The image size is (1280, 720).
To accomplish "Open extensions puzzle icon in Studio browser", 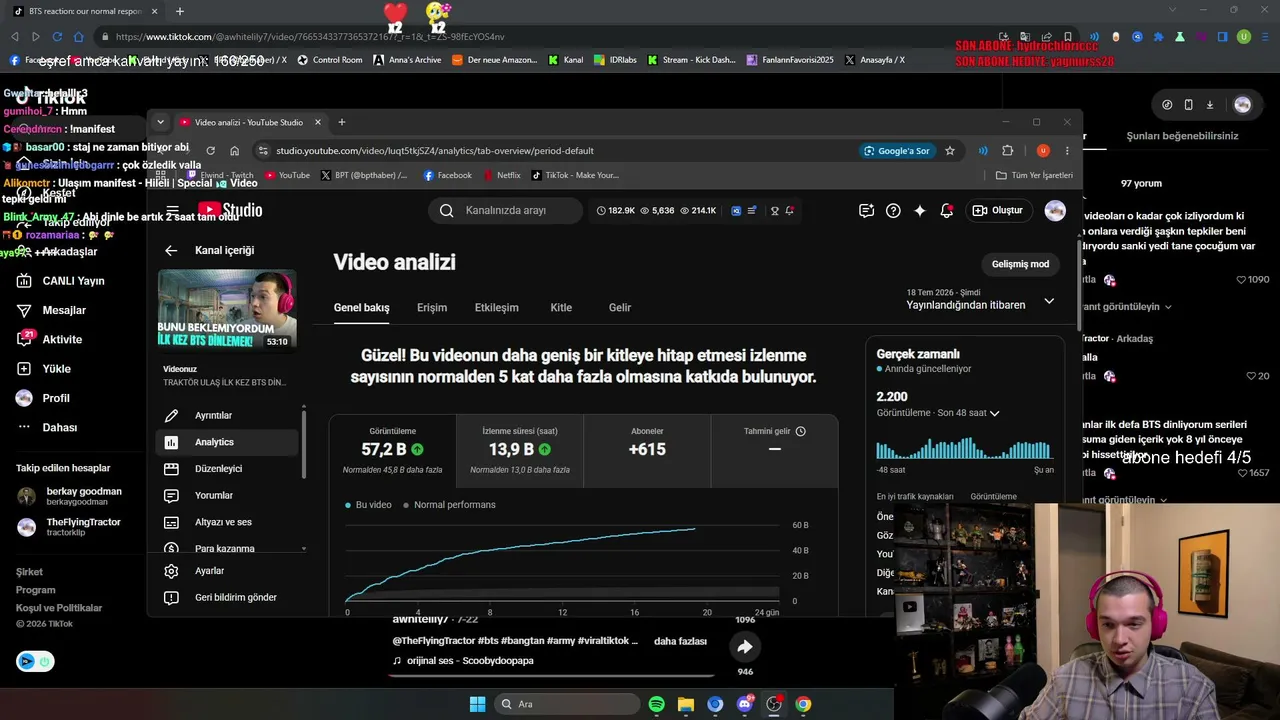I will 1008,151.
